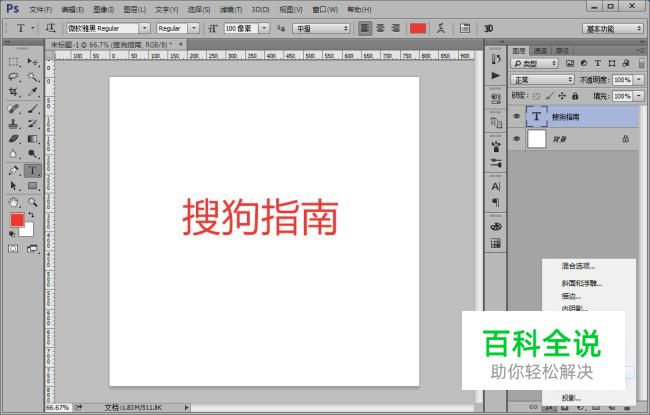Reset default foreground and background colors
The width and height of the screenshot is (650, 415).
pos(12,235)
